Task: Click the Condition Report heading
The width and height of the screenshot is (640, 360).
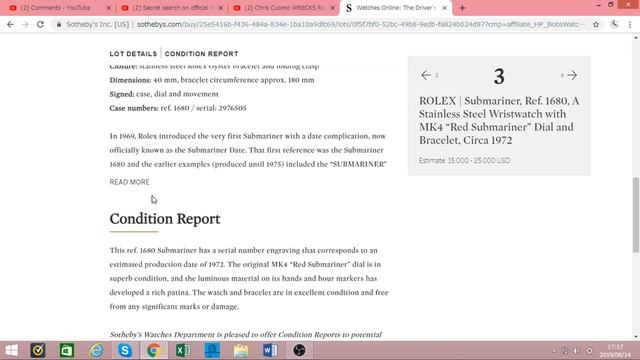Action: [x=165, y=219]
